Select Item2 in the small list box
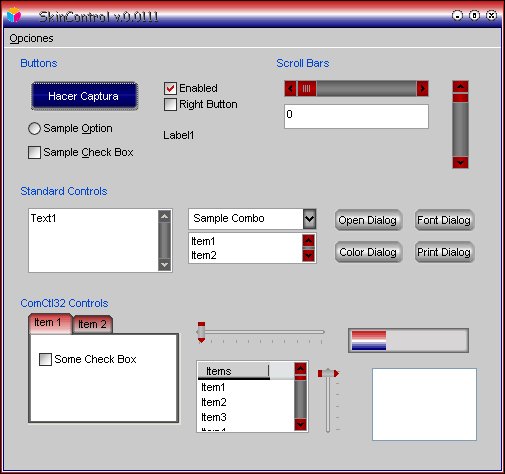Screen dimensions: 505x474 (x=245, y=255)
